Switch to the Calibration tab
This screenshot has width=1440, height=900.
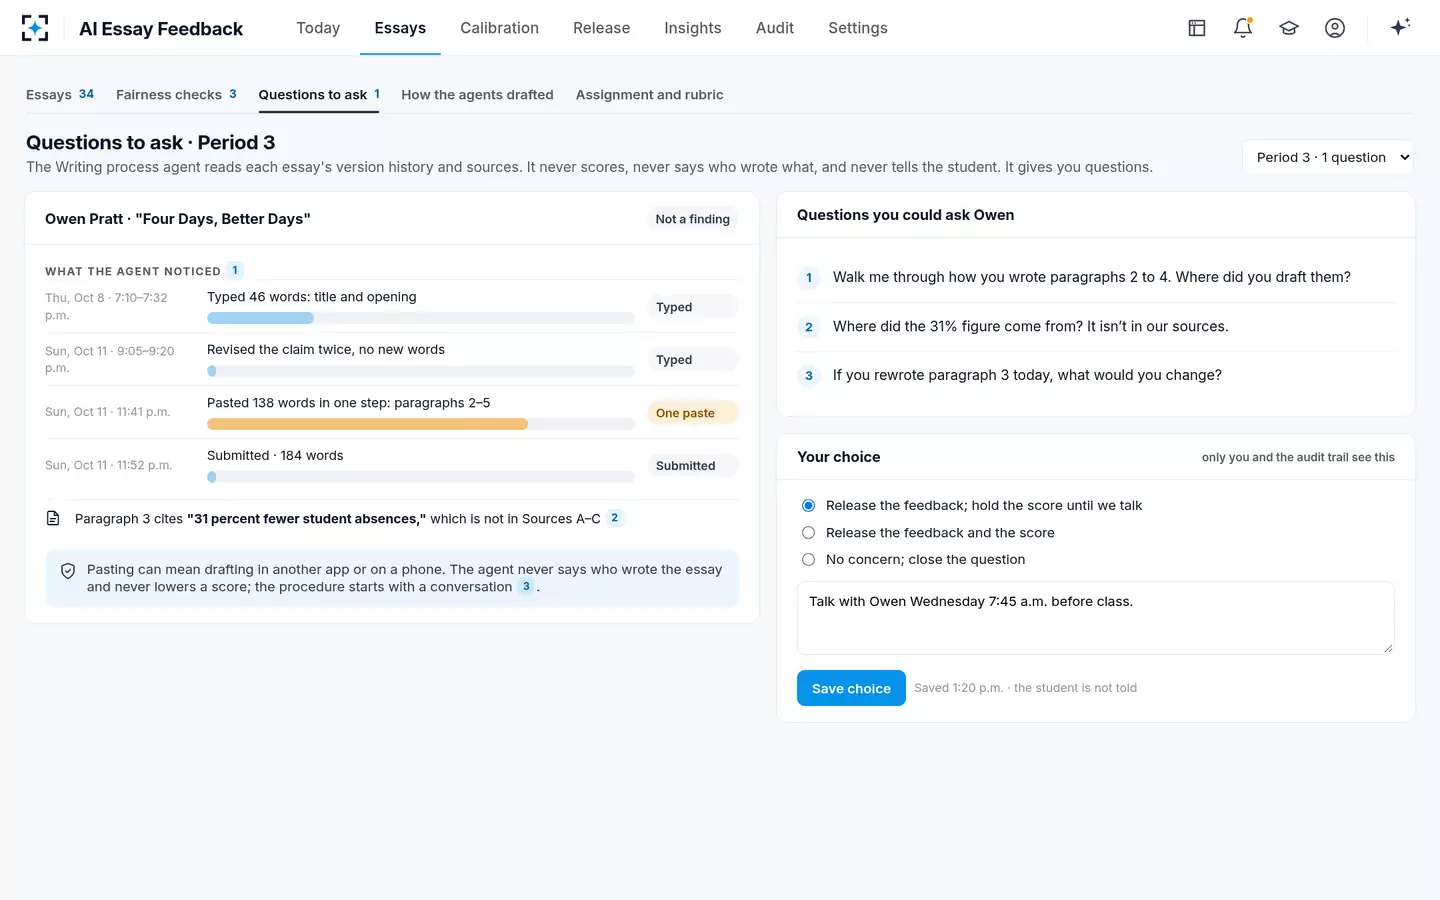[499, 28]
